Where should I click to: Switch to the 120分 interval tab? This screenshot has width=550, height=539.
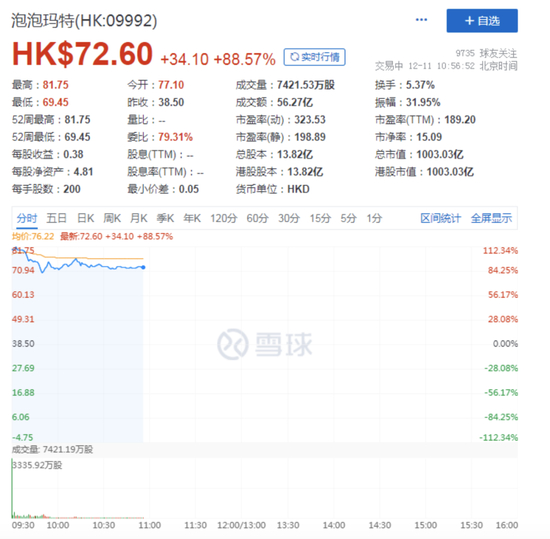tap(224, 218)
